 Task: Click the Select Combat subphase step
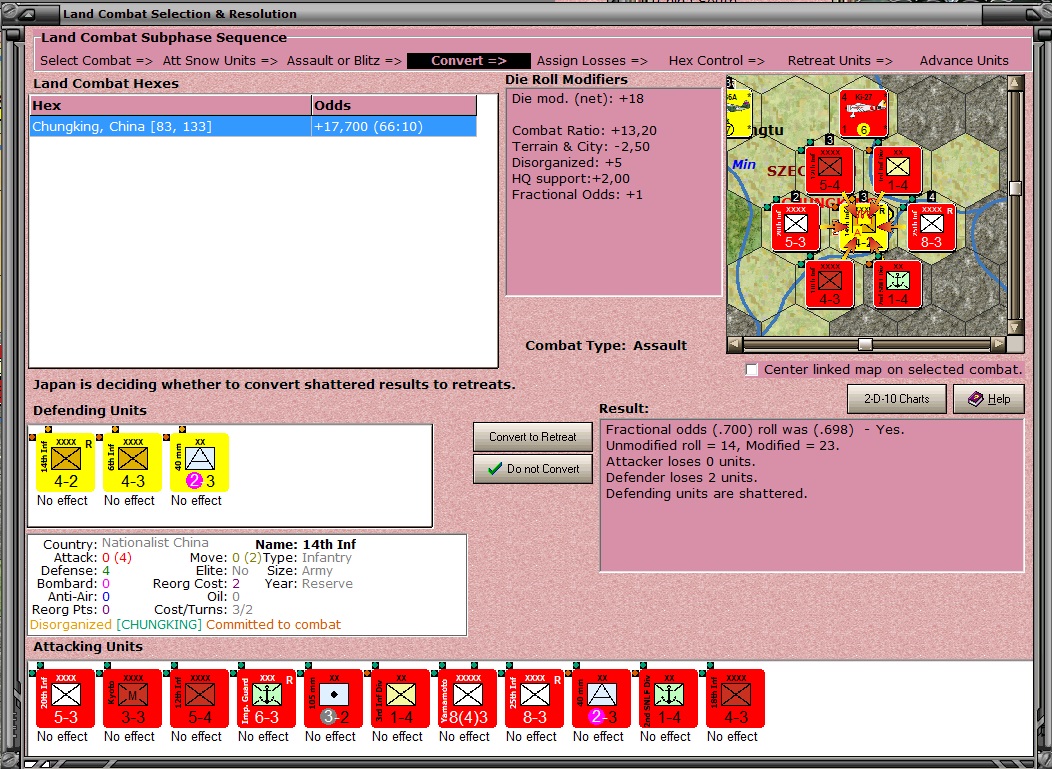[97, 60]
